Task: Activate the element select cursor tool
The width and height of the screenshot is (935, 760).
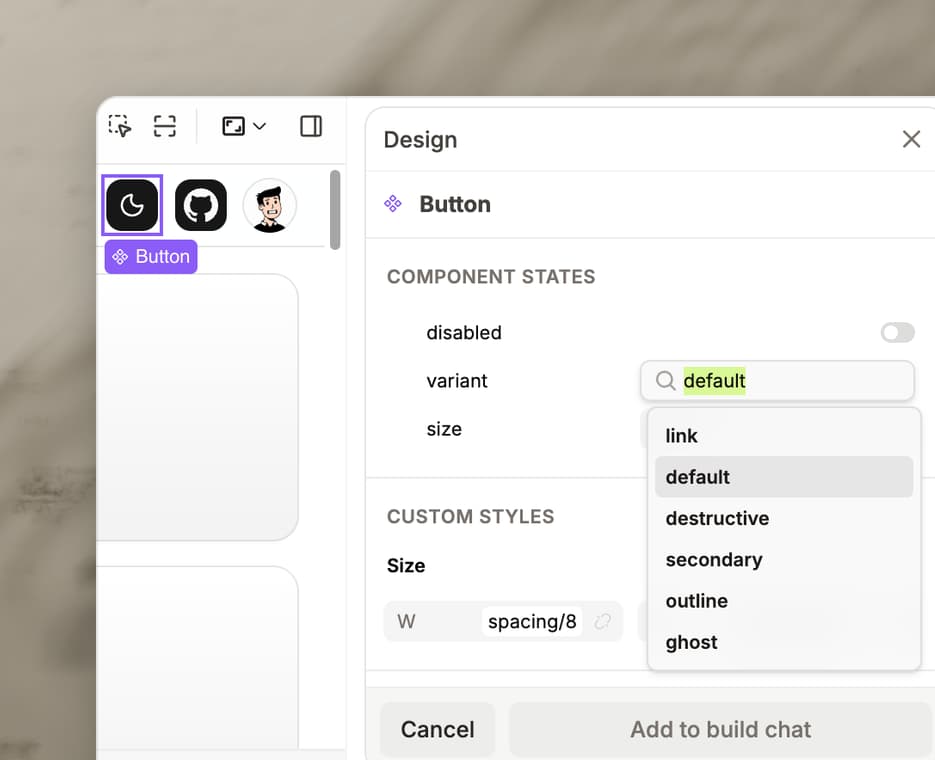Action: pos(120,126)
